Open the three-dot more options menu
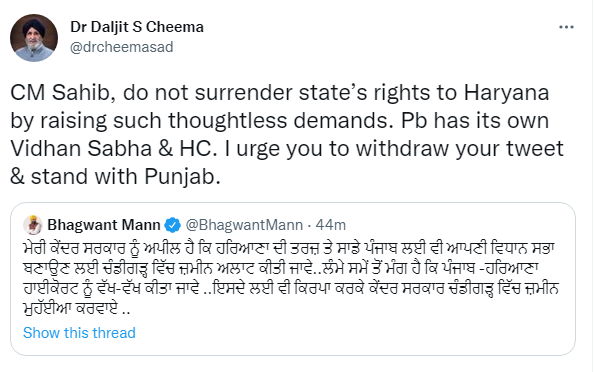594x372 pixels. pos(566,27)
